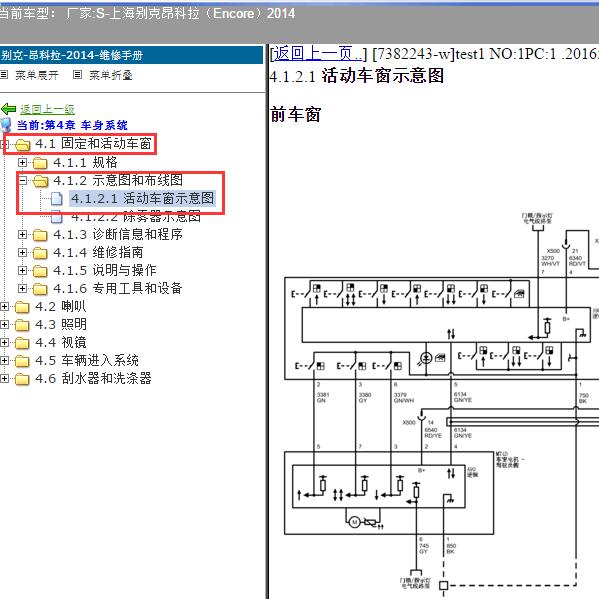Image resolution: width=599 pixels, height=599 pixels.
Task: Expand the 4.2 喇叭 node
Action: pos(4,306)
